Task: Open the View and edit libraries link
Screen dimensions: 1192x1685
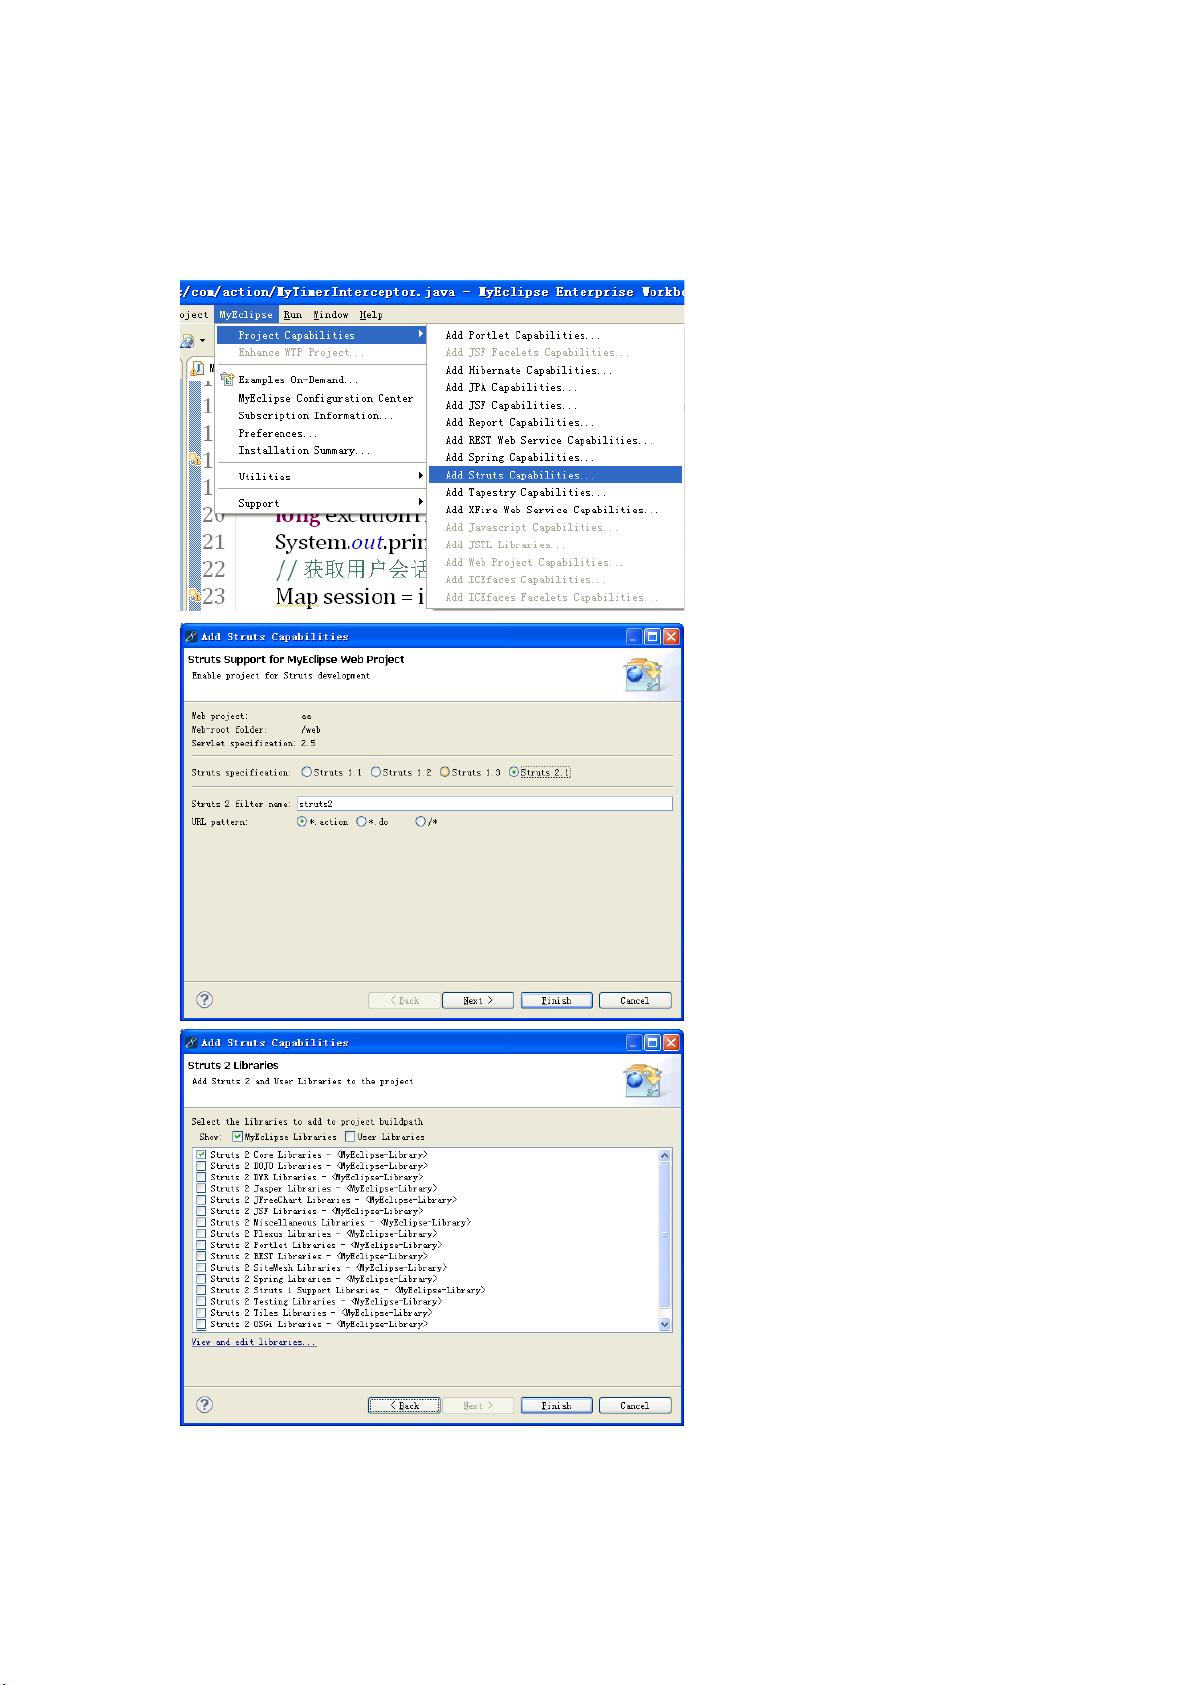Action: (x=253, y=1342)
